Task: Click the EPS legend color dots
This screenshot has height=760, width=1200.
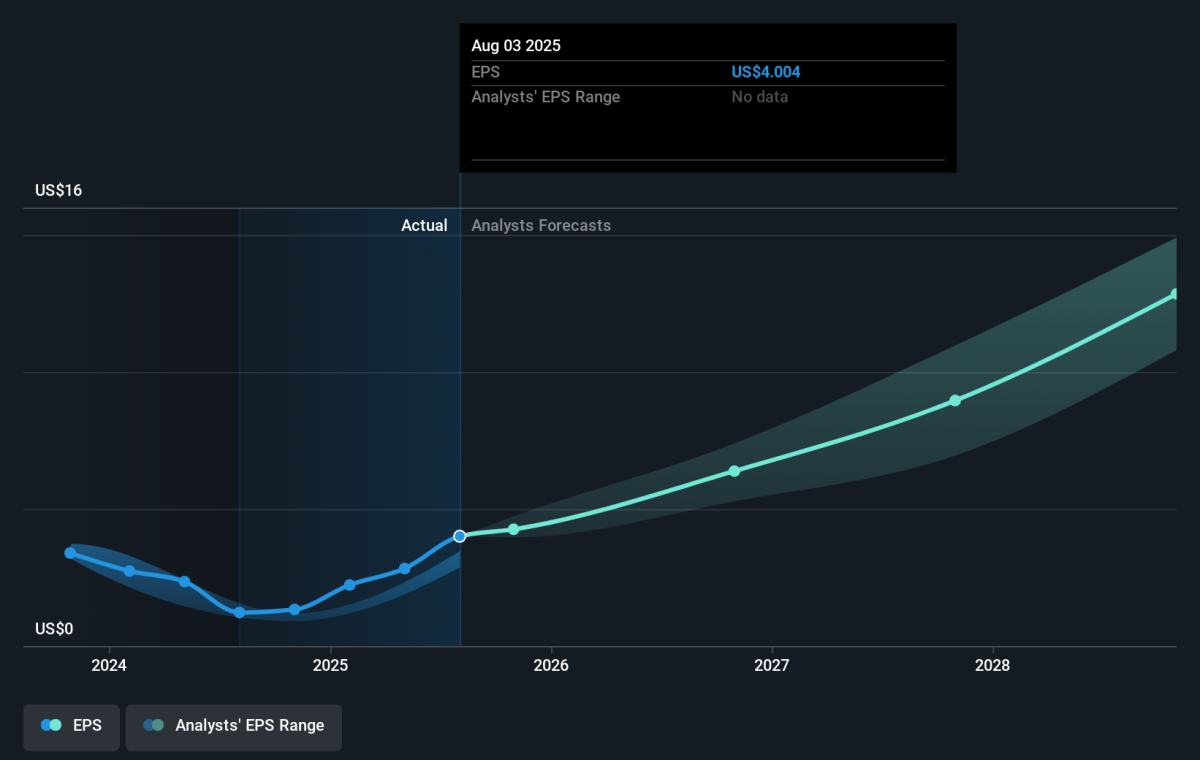Action: (52, 726)
